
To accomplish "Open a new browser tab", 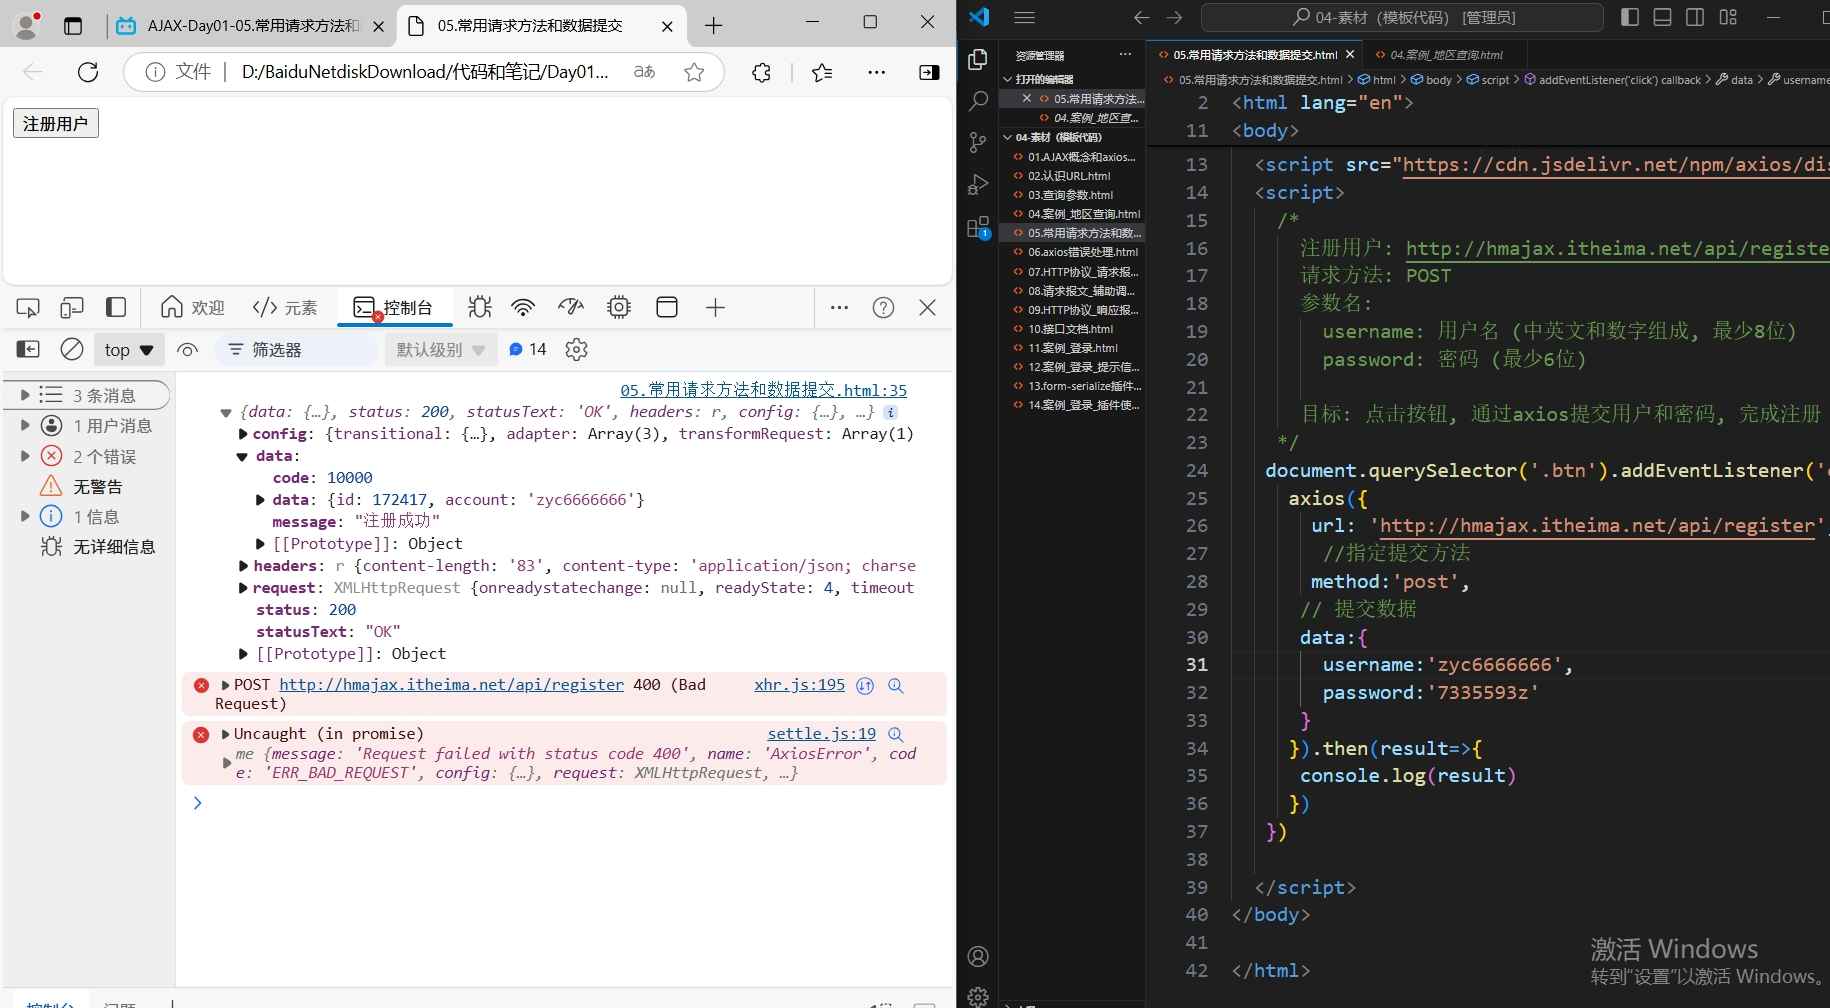I will click(x=713, y=26).
